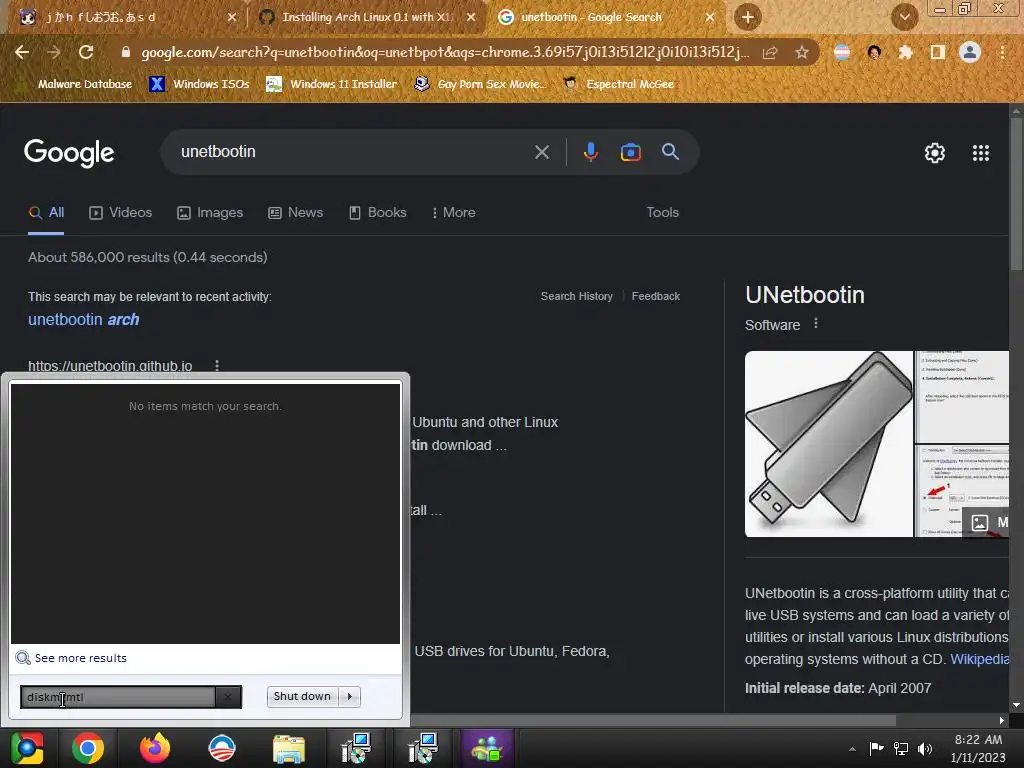
Task: Bookmark this page with the star icon
Action: click(x=802, y=52)
